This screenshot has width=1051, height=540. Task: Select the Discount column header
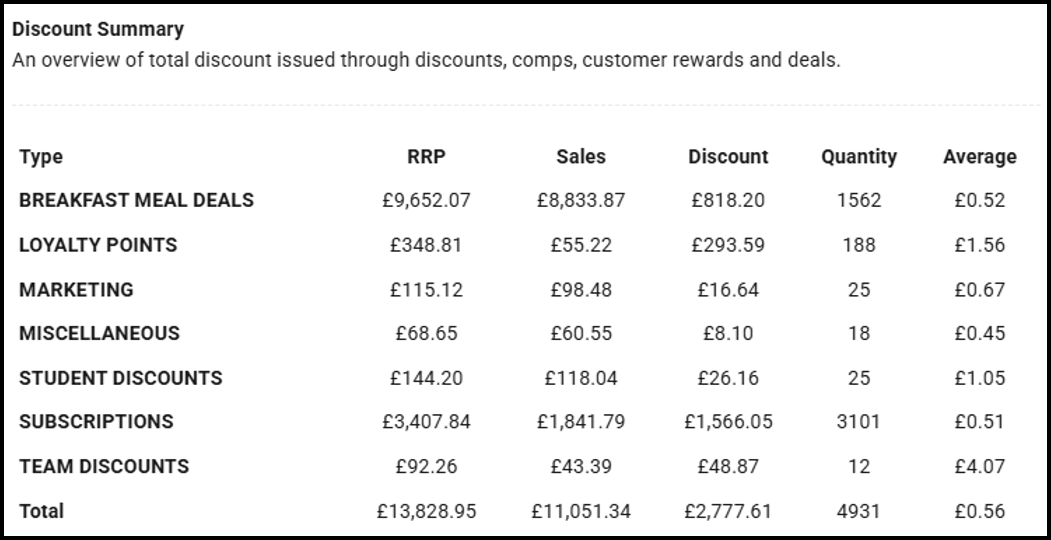[728, 157]
